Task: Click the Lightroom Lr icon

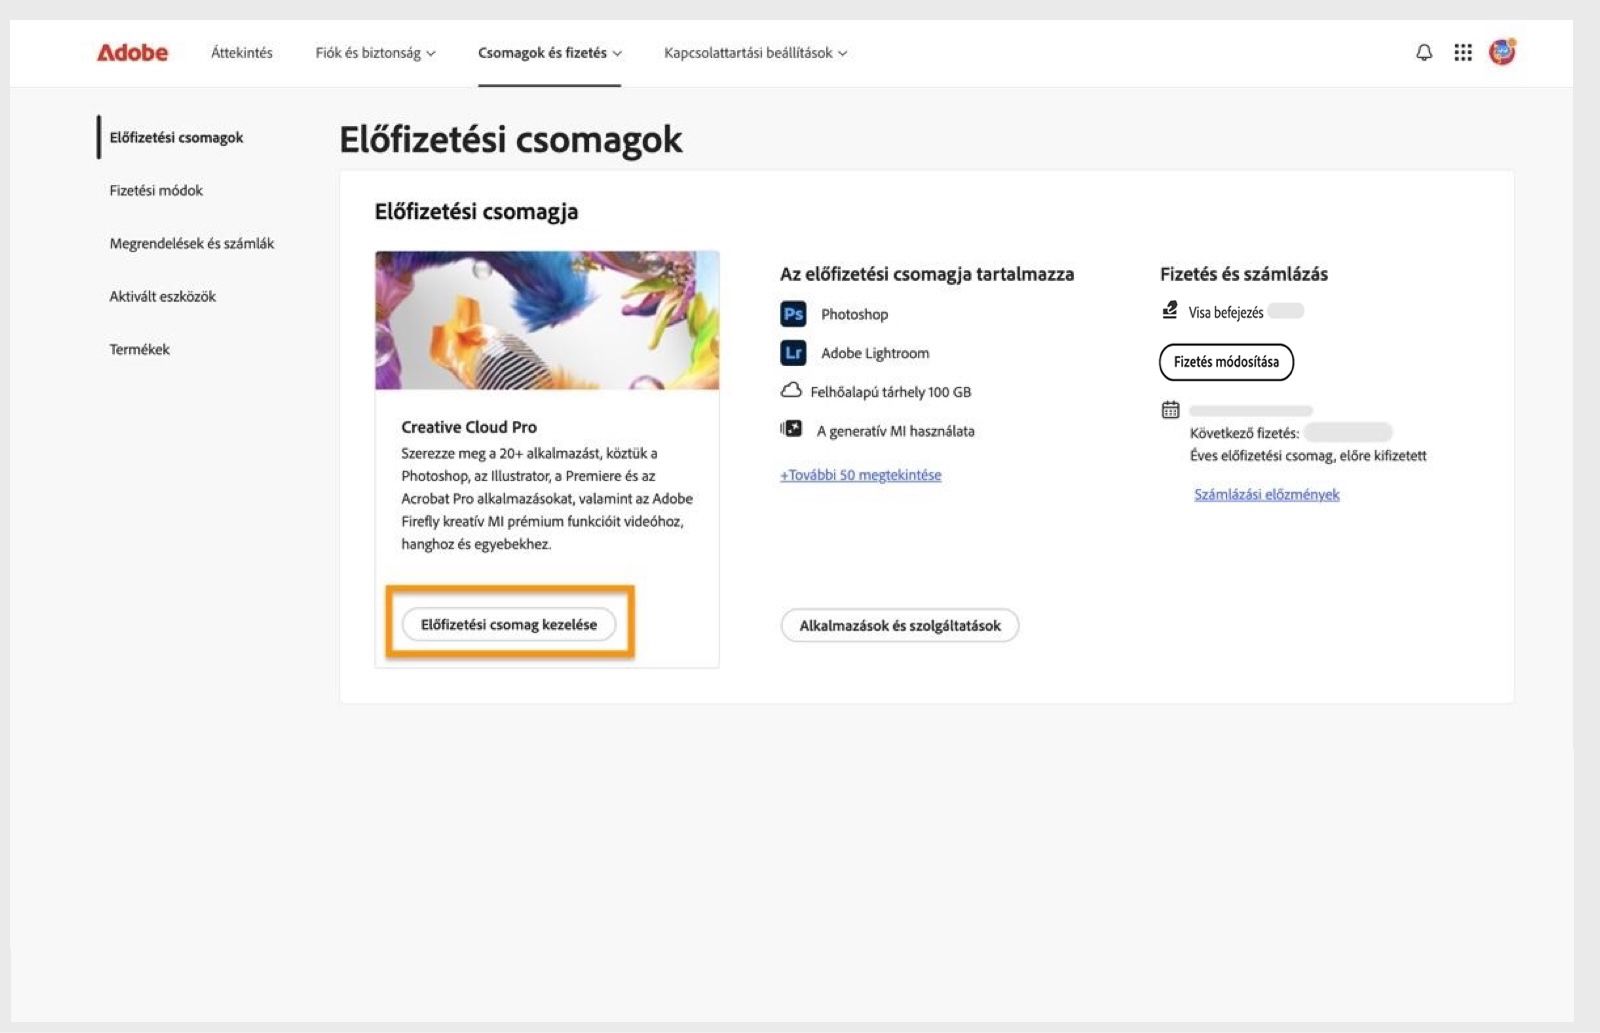Action: (793, 353)
